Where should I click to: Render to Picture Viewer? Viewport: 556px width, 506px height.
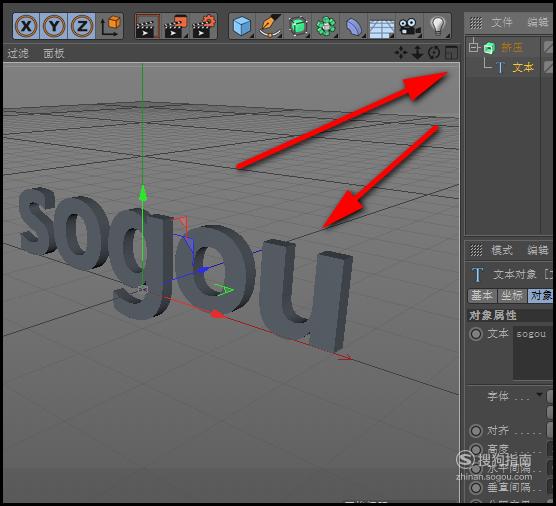pyautogui.click(x=176, y=26)
